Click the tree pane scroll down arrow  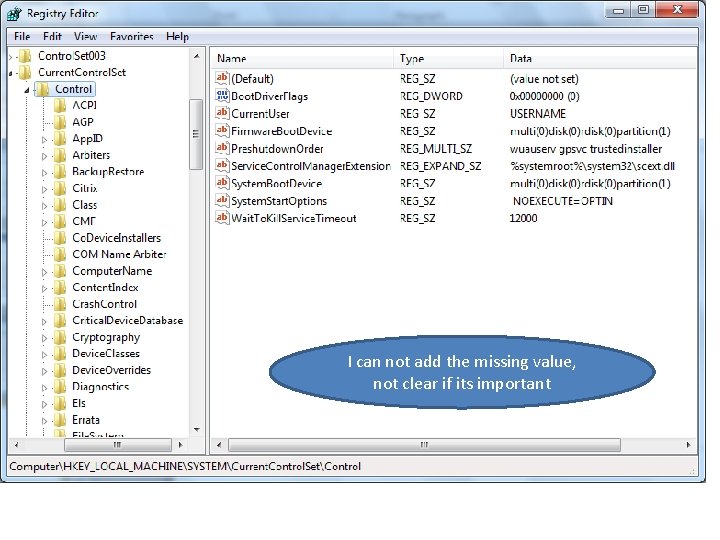click(197, 430)
